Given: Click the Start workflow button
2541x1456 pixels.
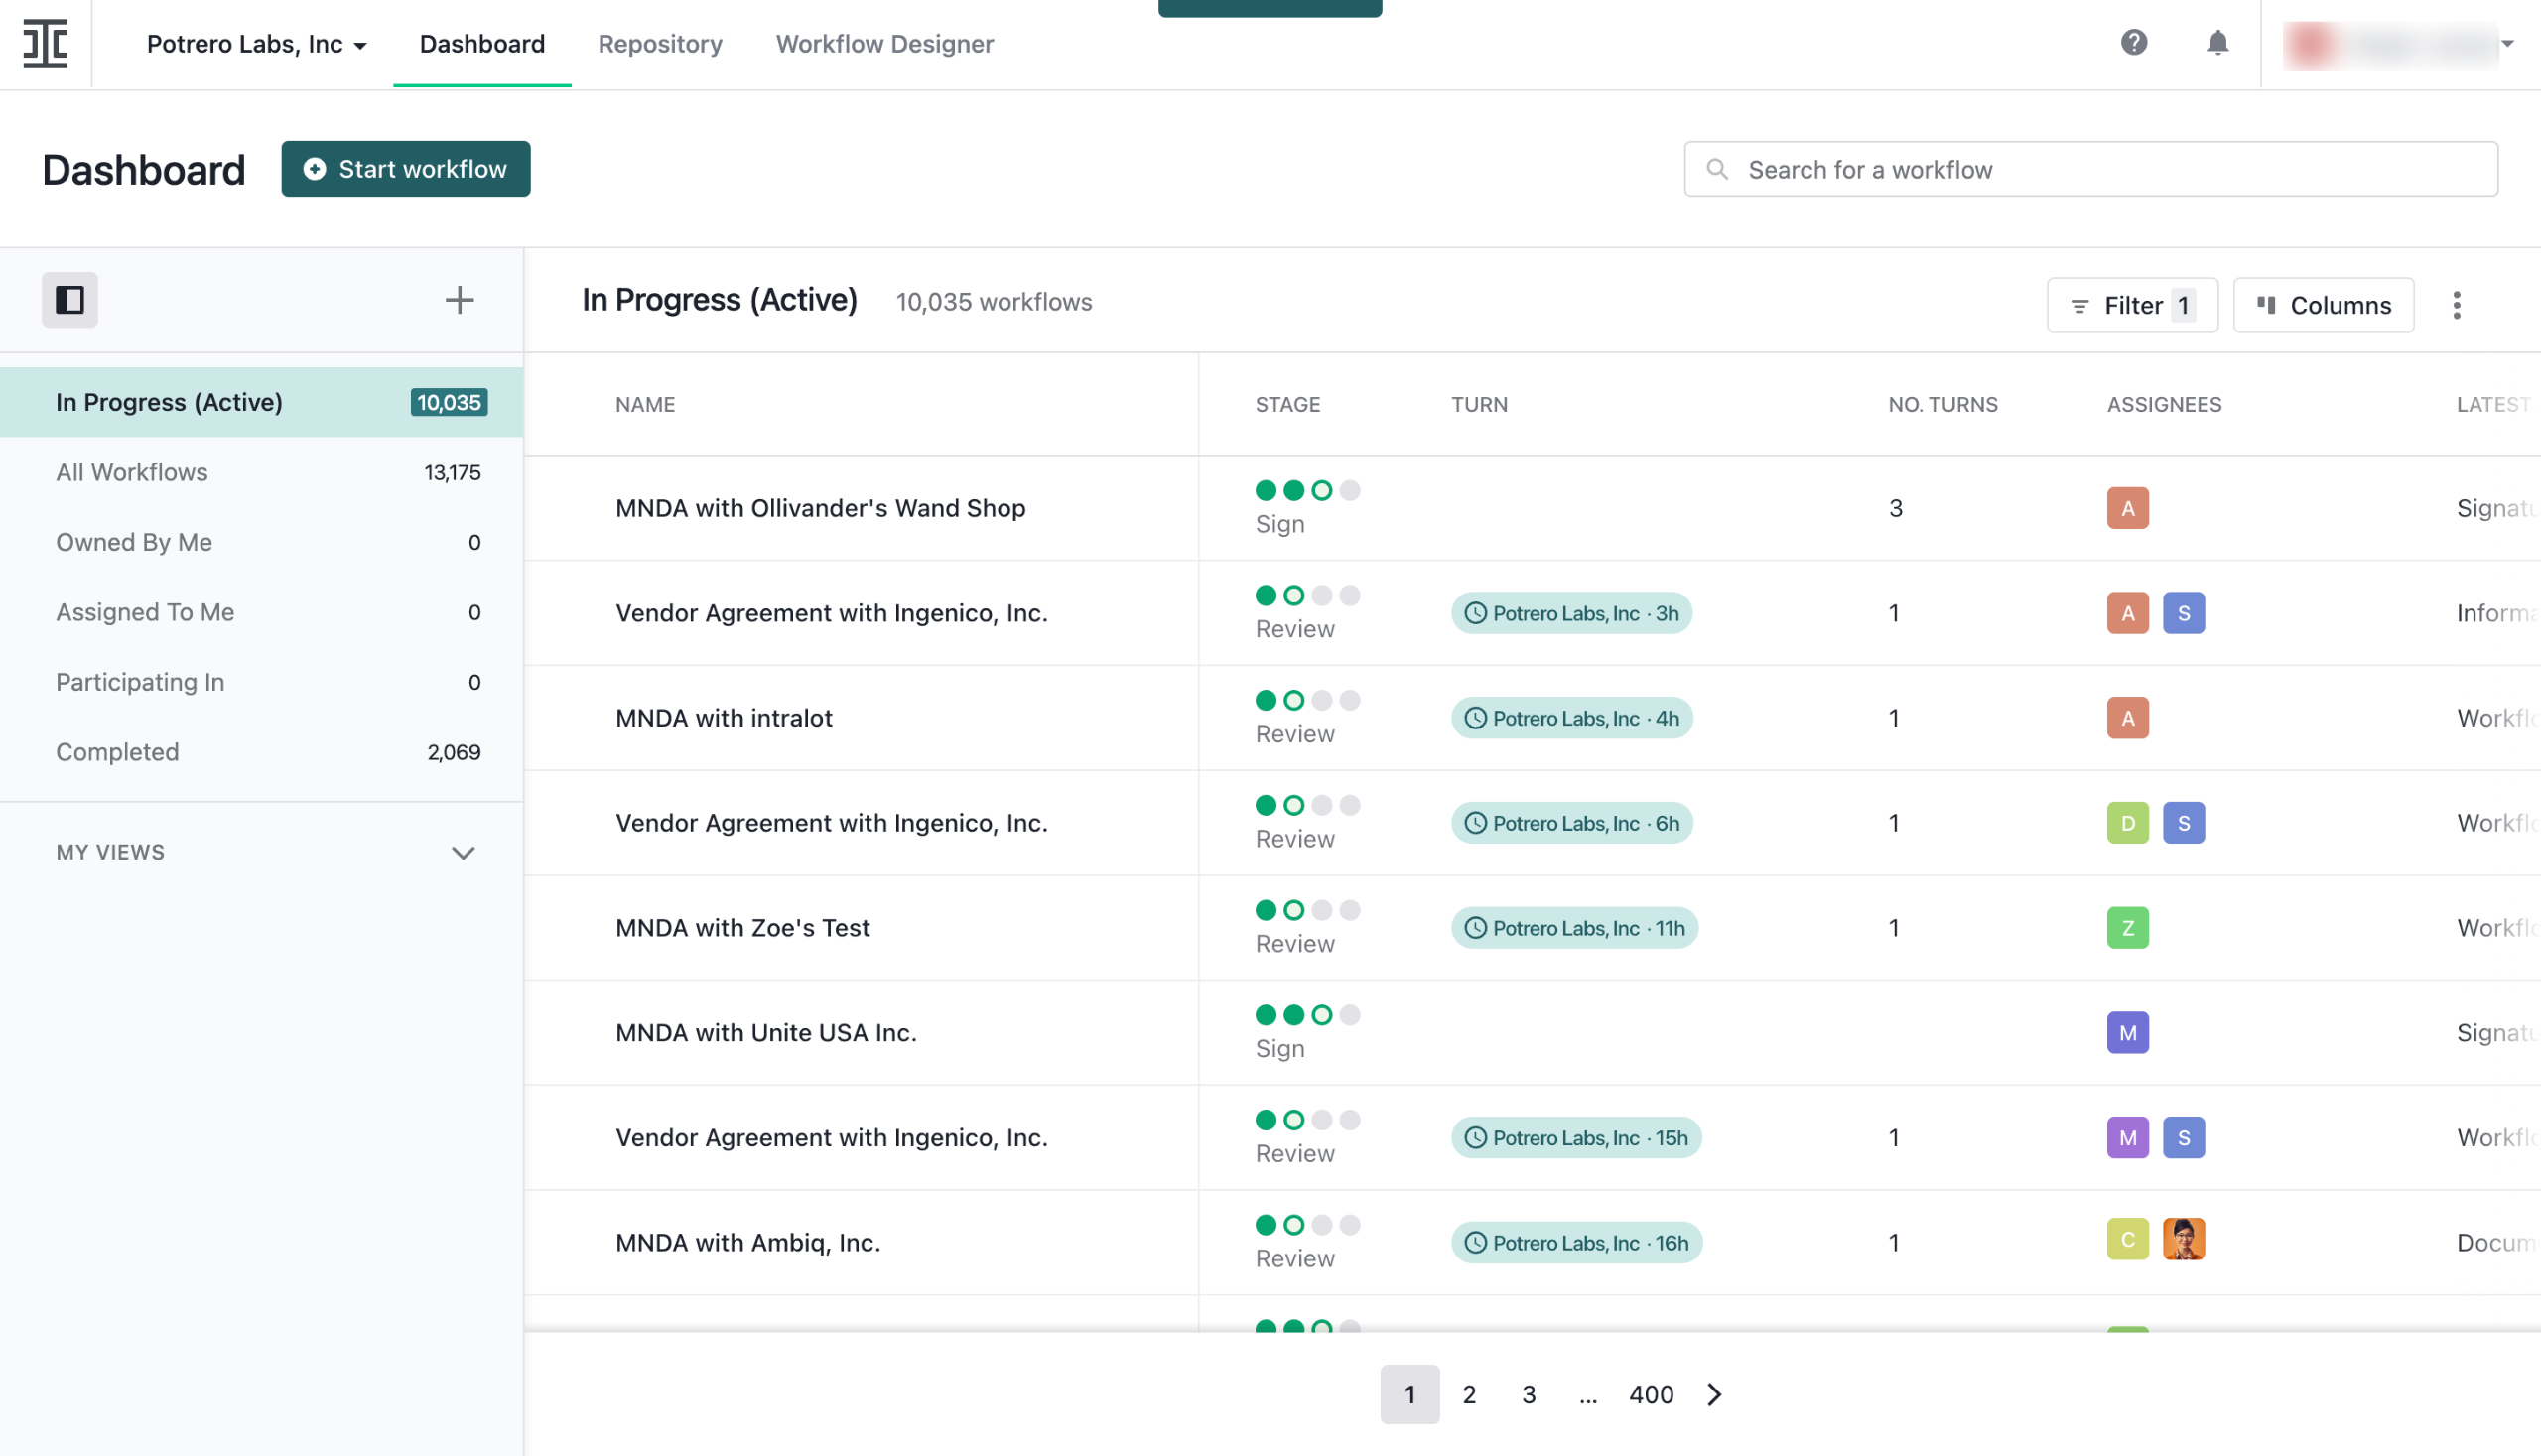Looking at the screenshot, I should (x=405, y=169).
